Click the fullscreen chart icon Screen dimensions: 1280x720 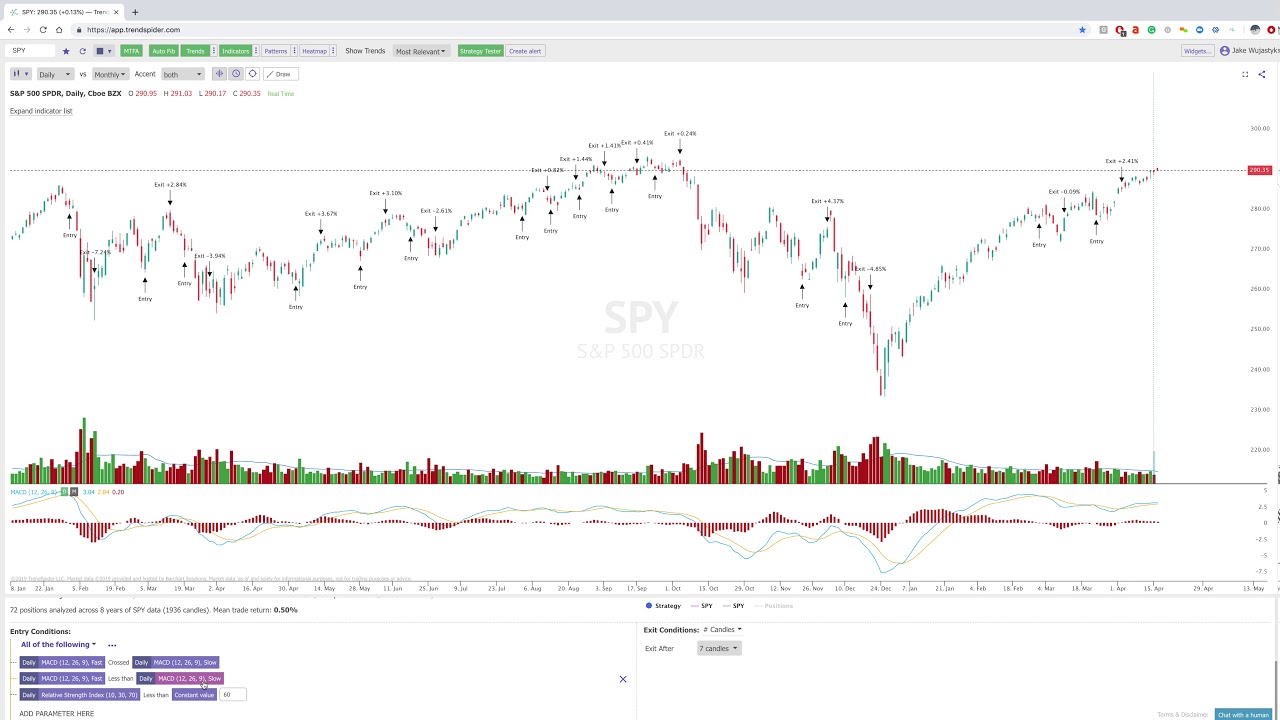tap(1245, 74)
